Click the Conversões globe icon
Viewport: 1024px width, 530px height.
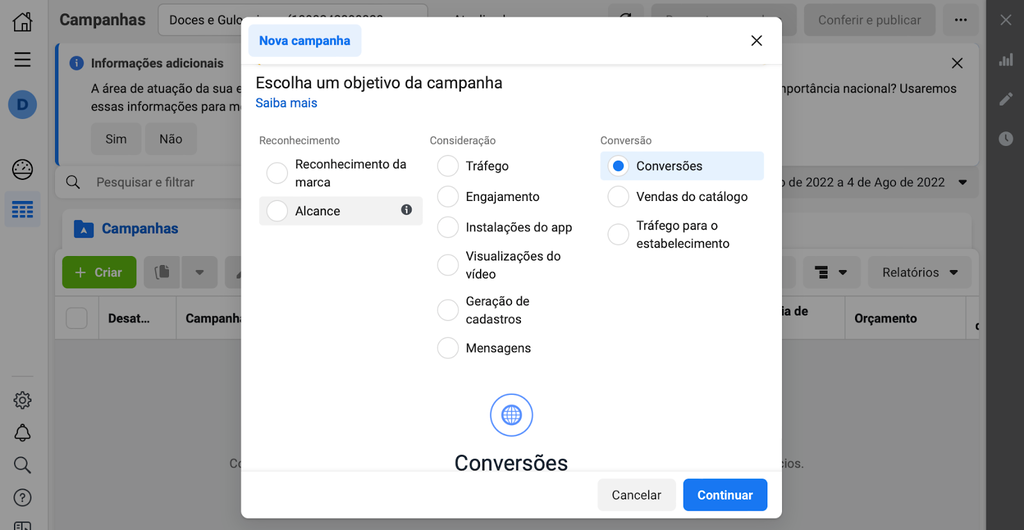click(x=511, y=414)
